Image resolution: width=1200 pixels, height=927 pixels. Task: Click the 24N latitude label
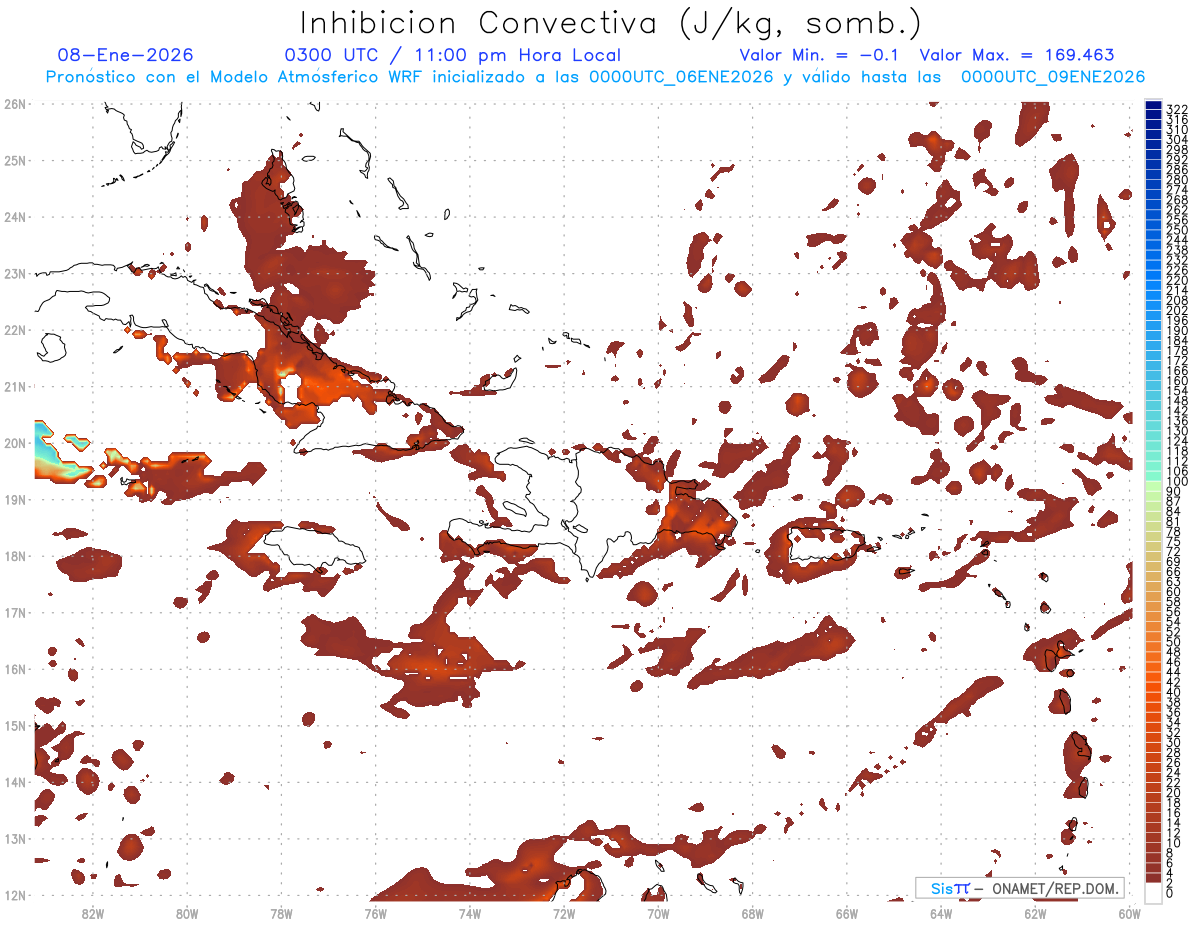point(15,217)
